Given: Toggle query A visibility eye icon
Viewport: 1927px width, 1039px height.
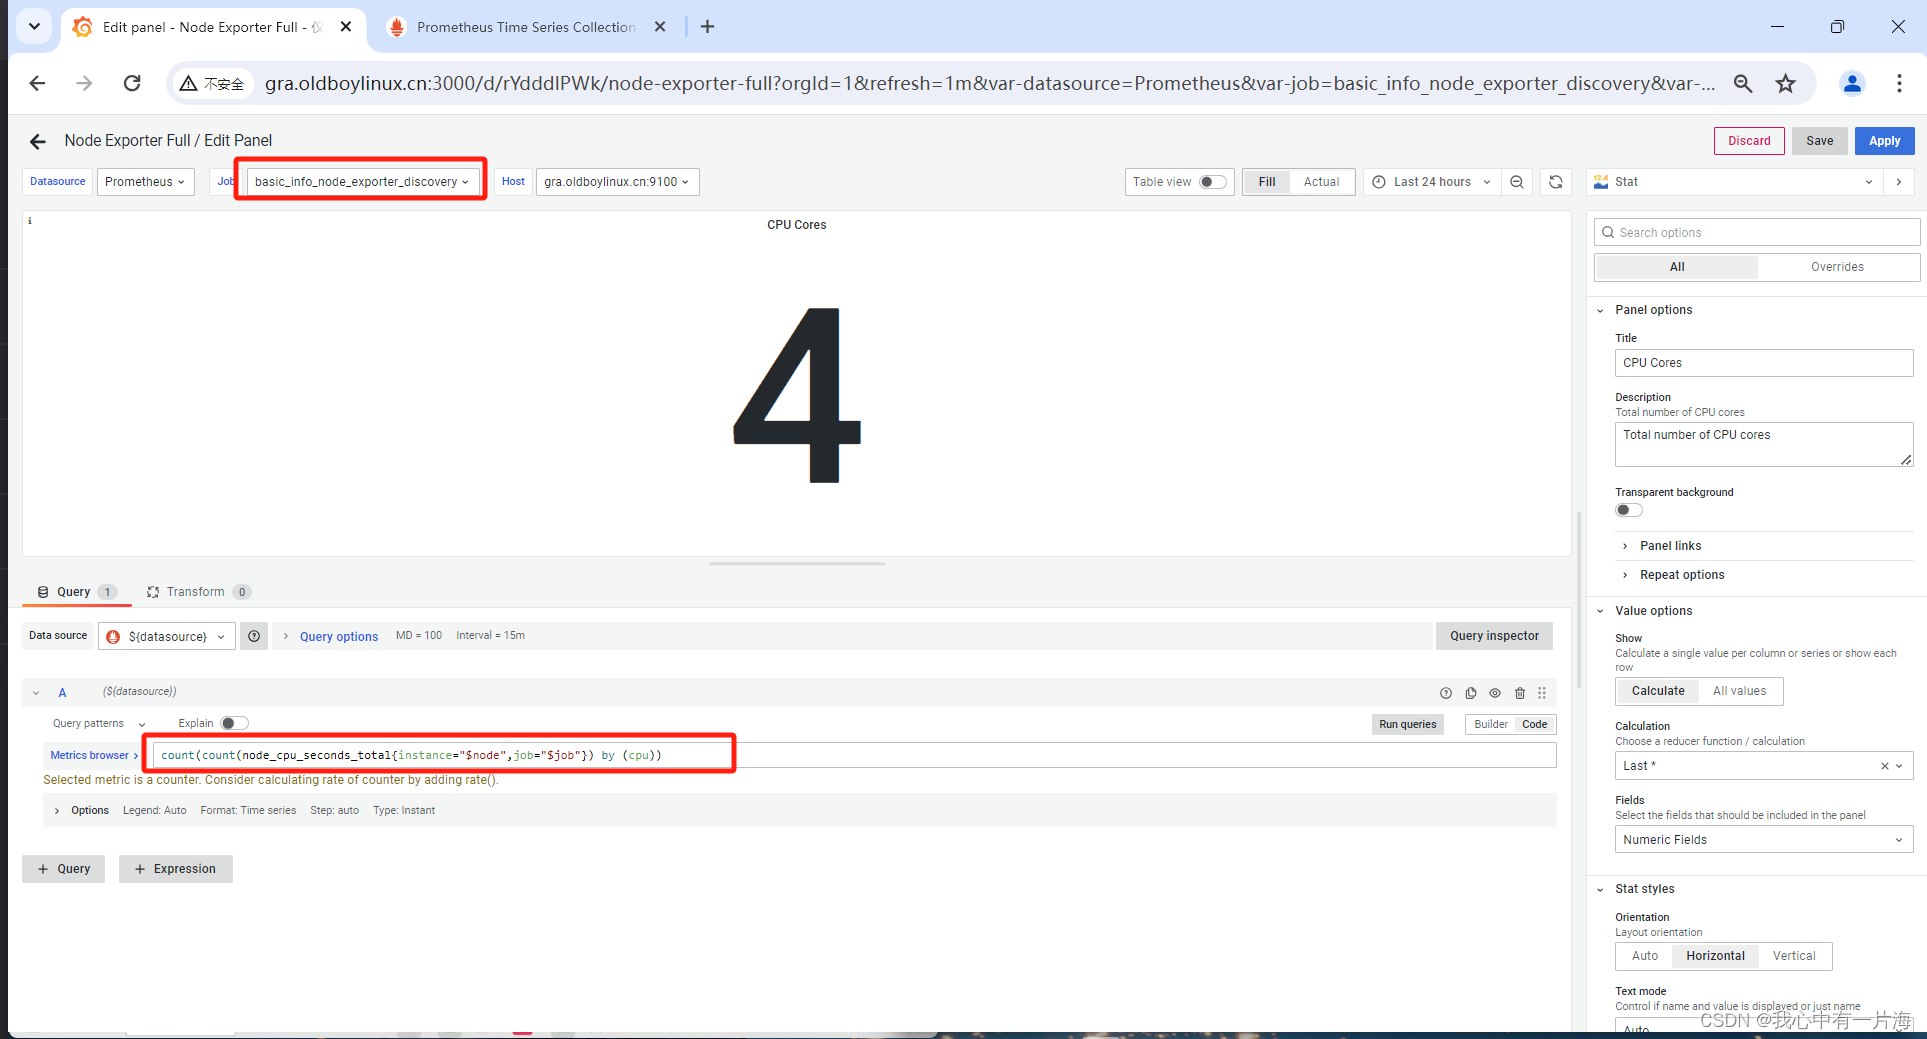Looking at the screenshot, I should pos(1495,693).
